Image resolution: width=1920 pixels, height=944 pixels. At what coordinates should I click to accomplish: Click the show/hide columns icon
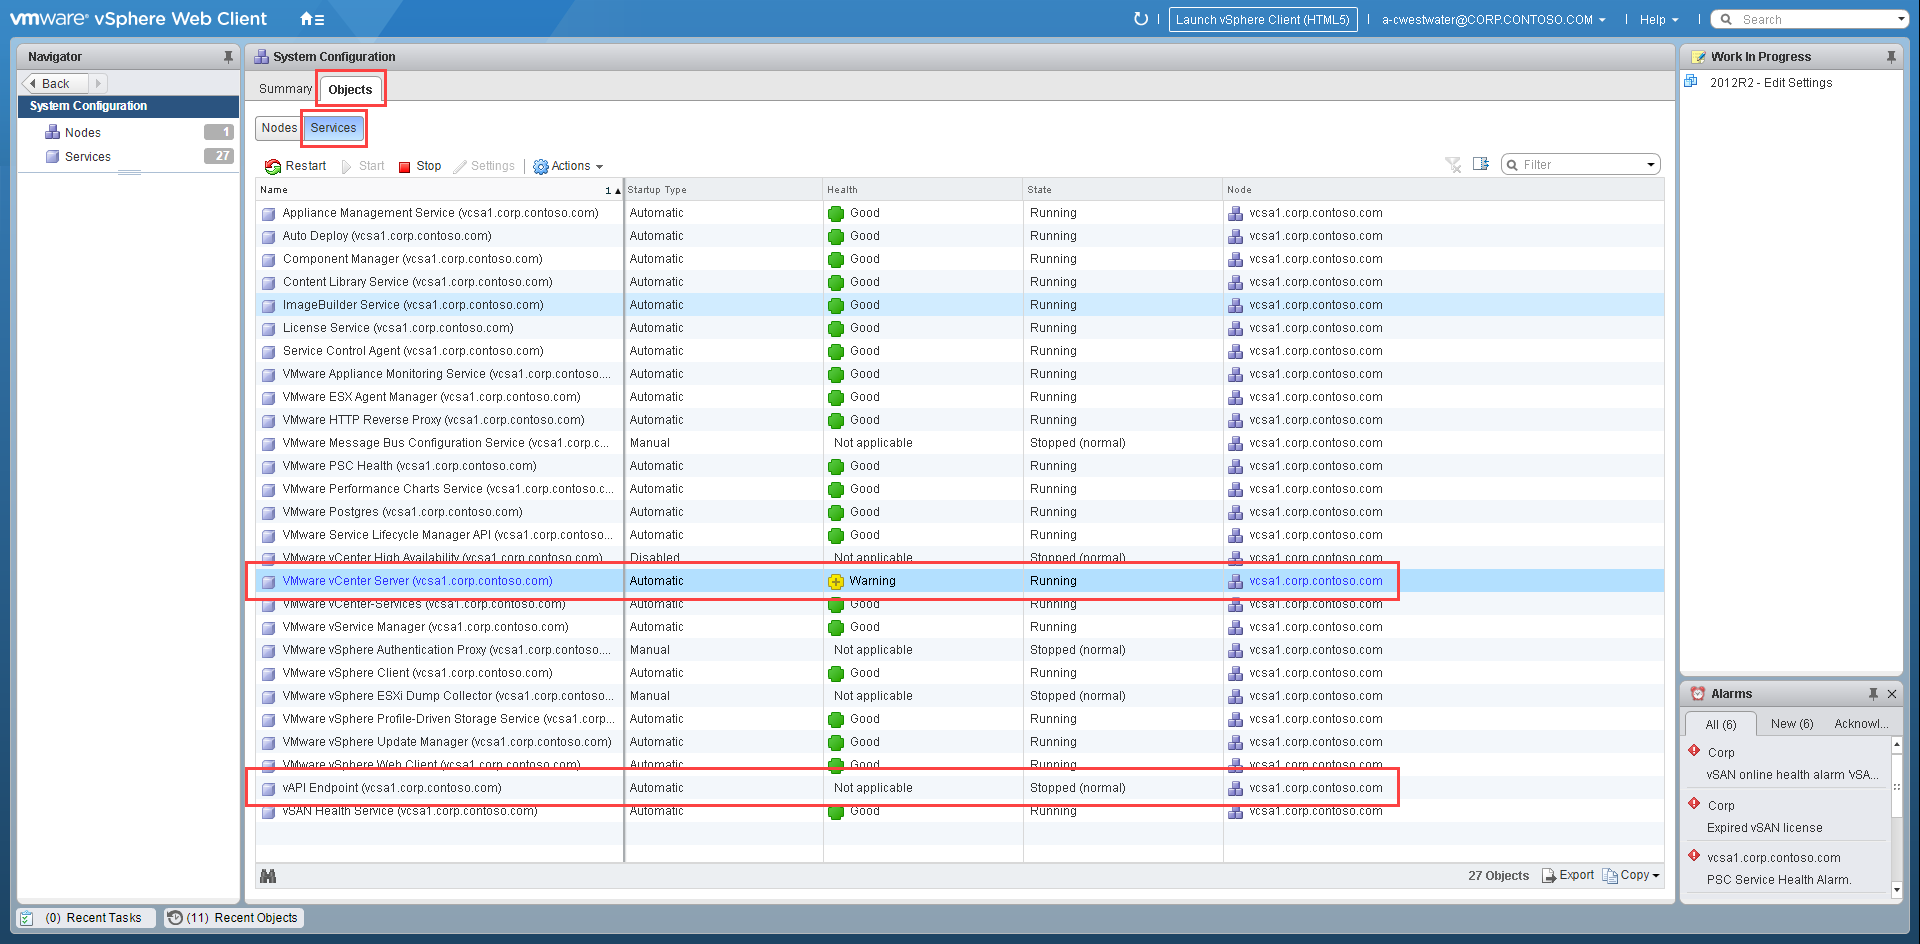[1481, 164]
